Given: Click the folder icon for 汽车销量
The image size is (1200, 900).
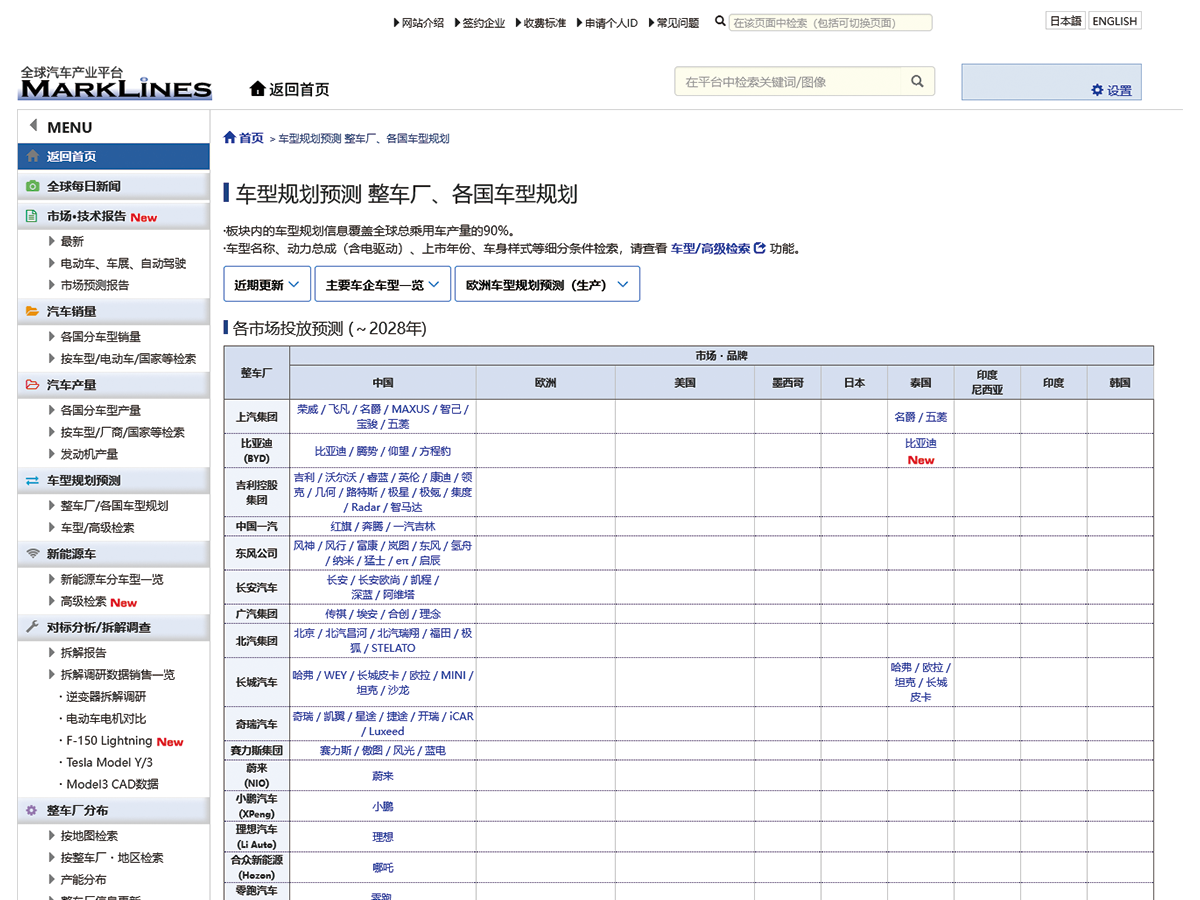Looking at the screenshot, I should [x=32, y=312].
